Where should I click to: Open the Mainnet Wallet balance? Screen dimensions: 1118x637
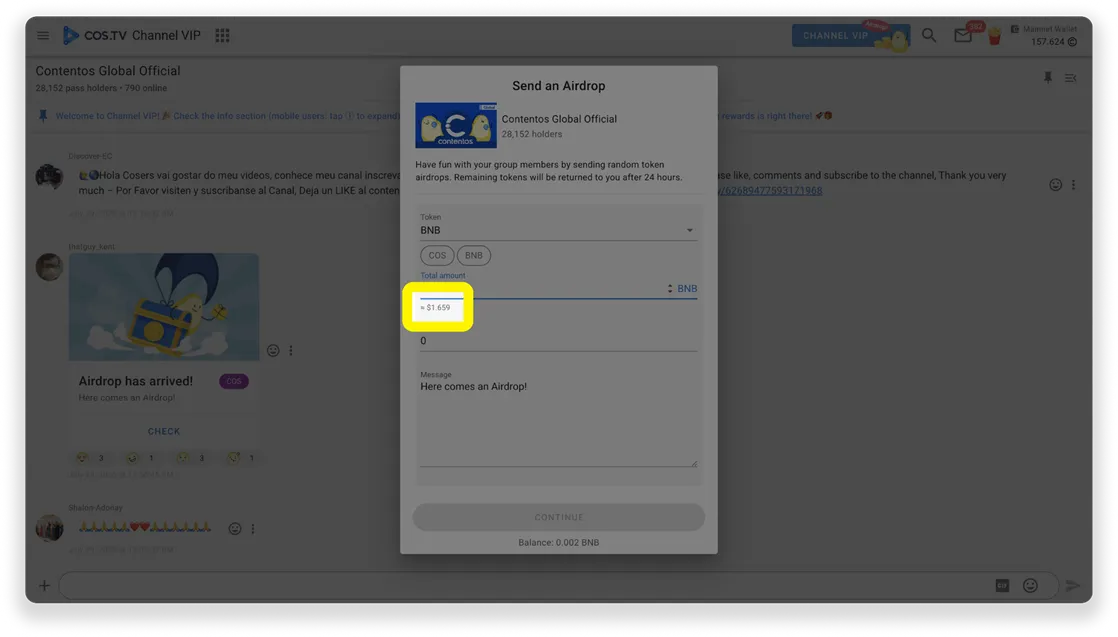coord(1045,35)
